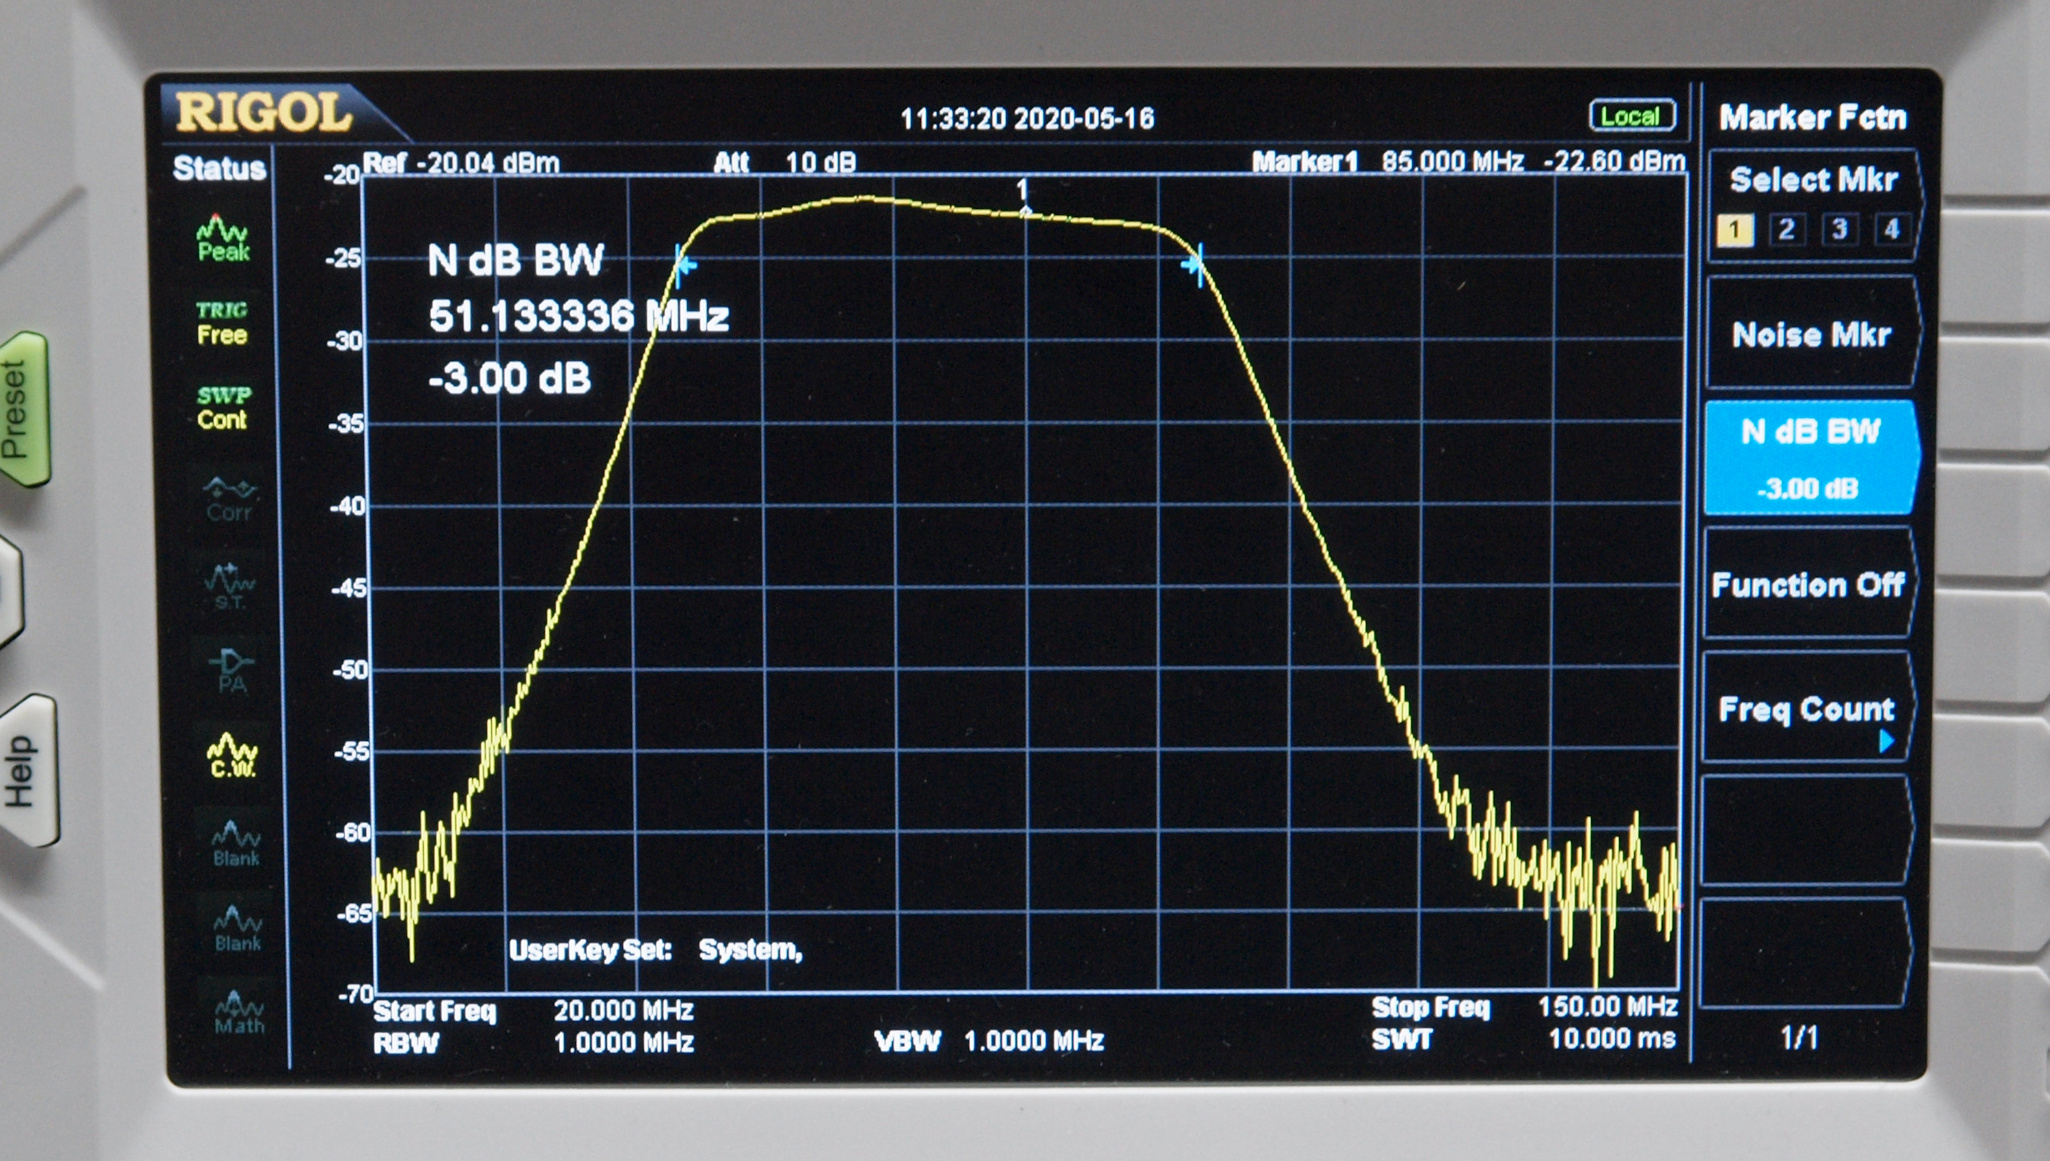
Task: Select marker number 2
Action: [x=1786, y=230]
